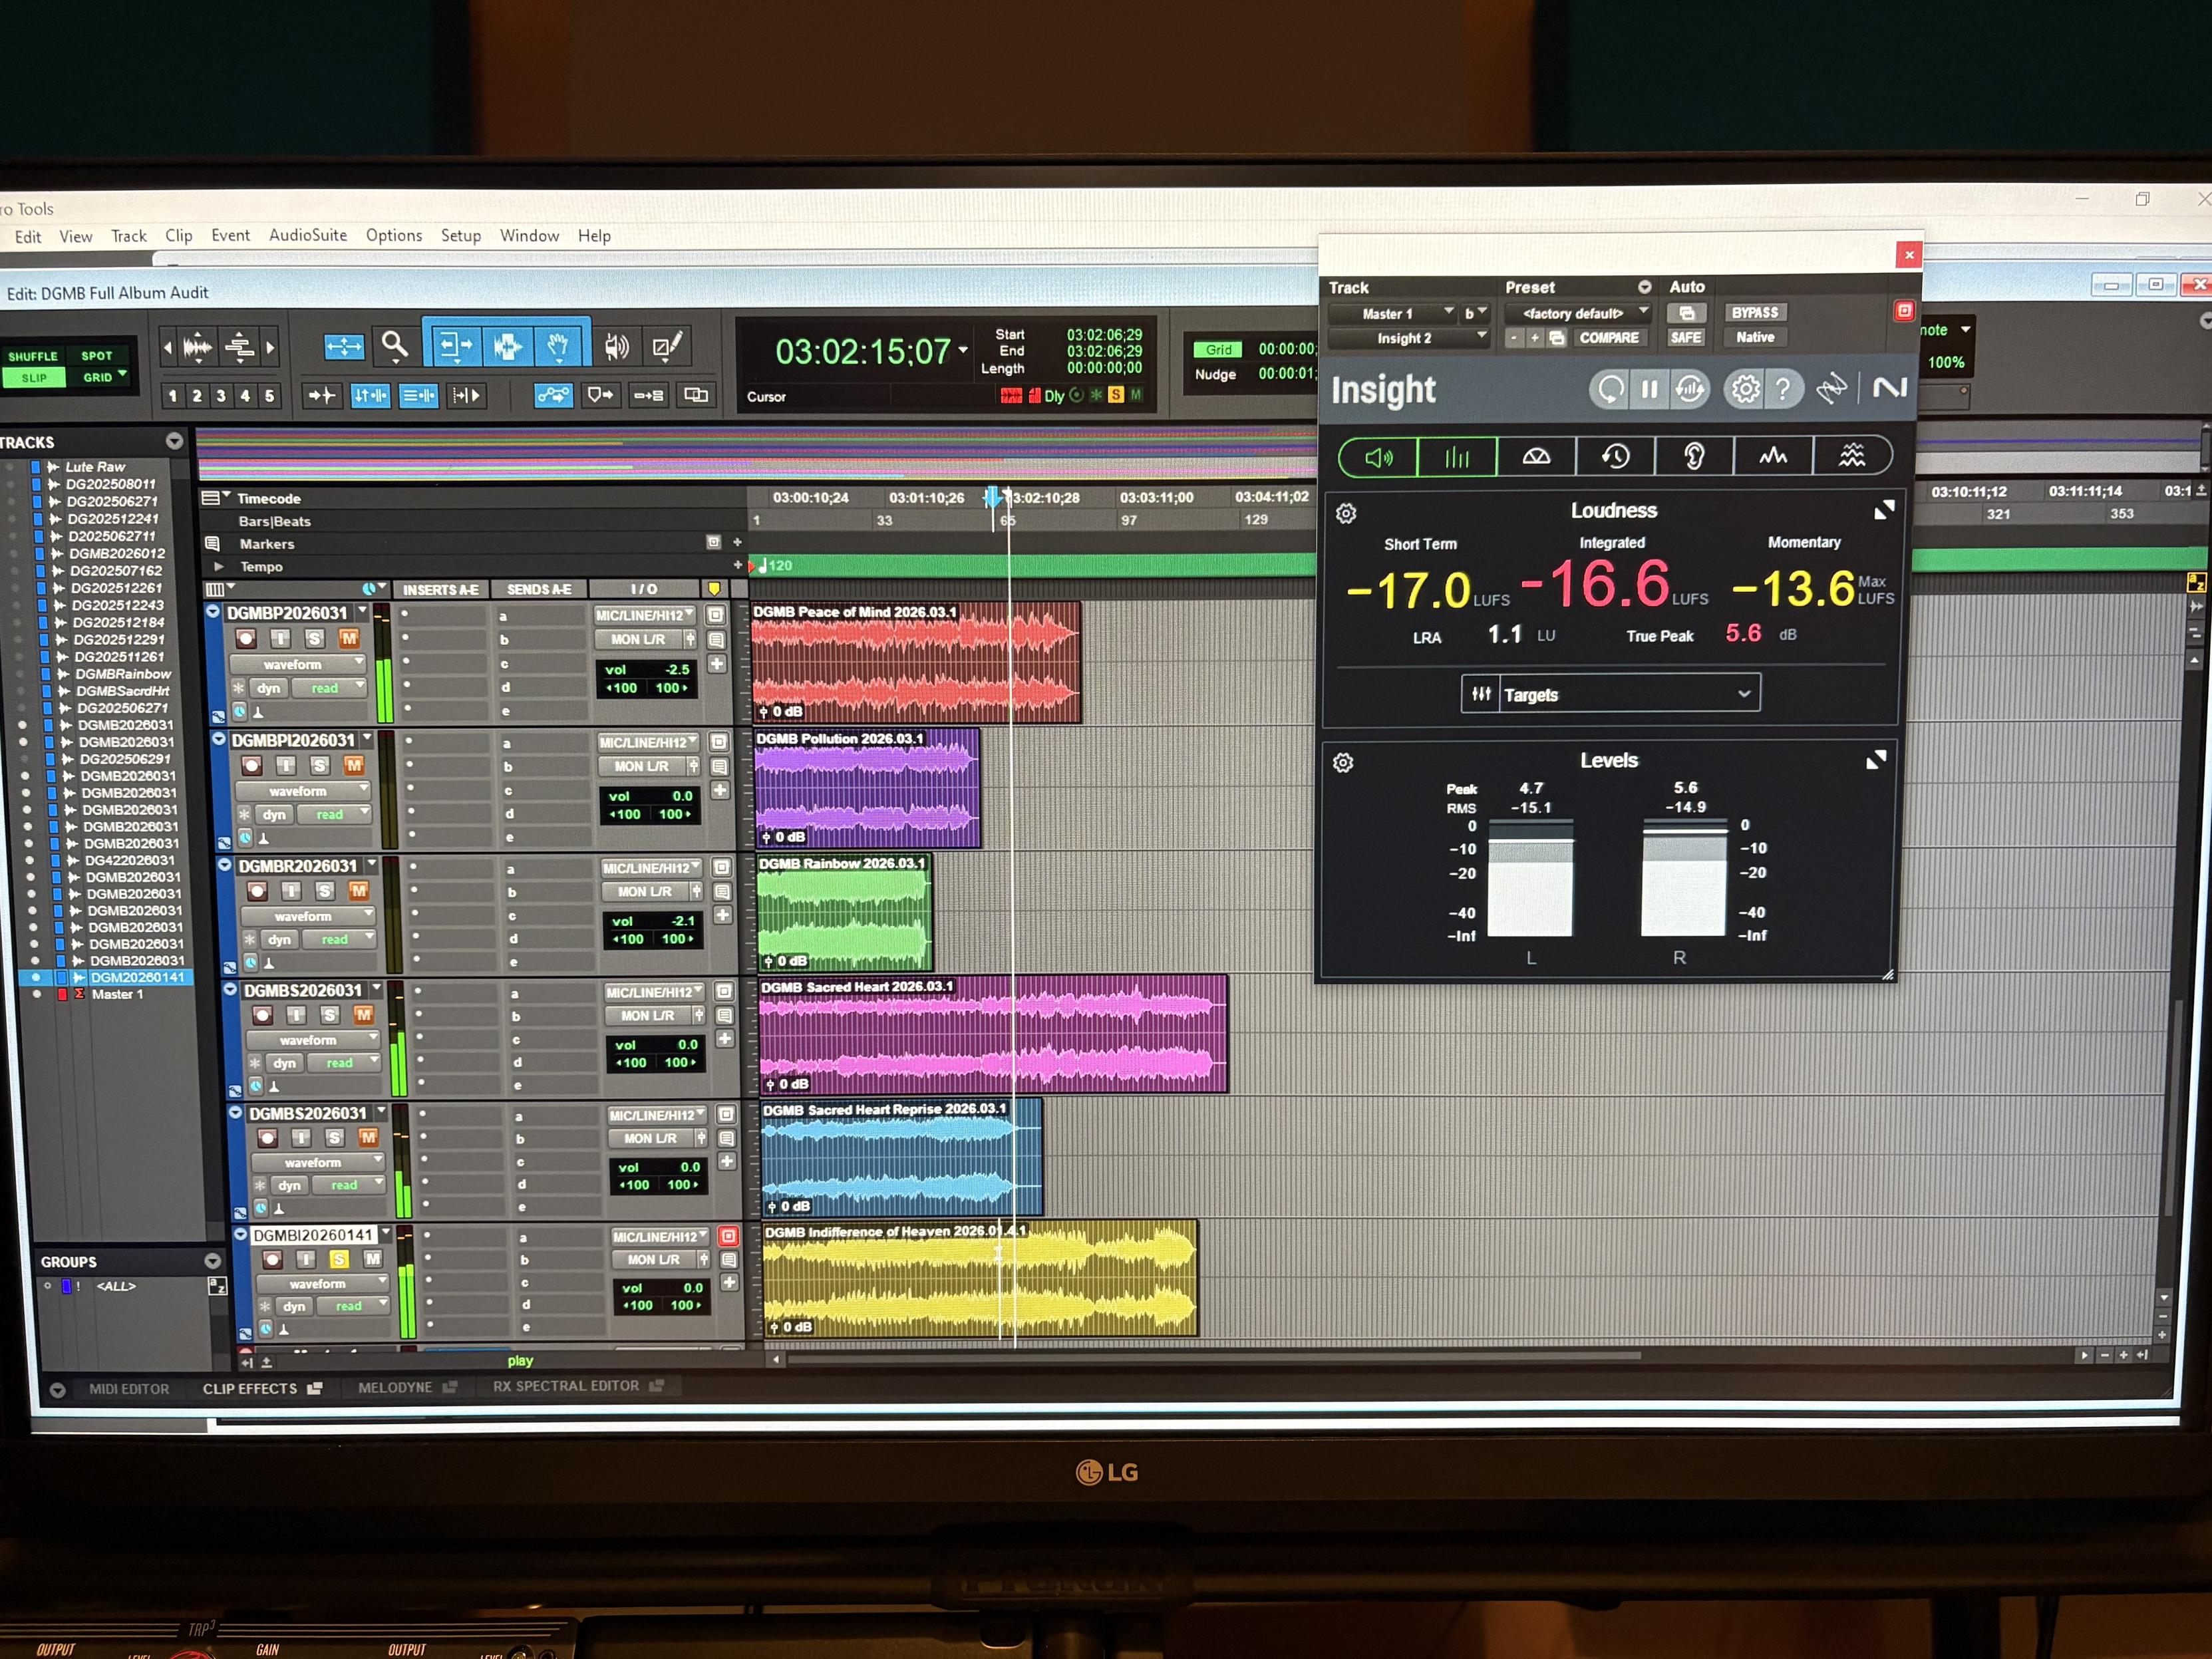Open Insight settings gear icon

coord(1745,389)
